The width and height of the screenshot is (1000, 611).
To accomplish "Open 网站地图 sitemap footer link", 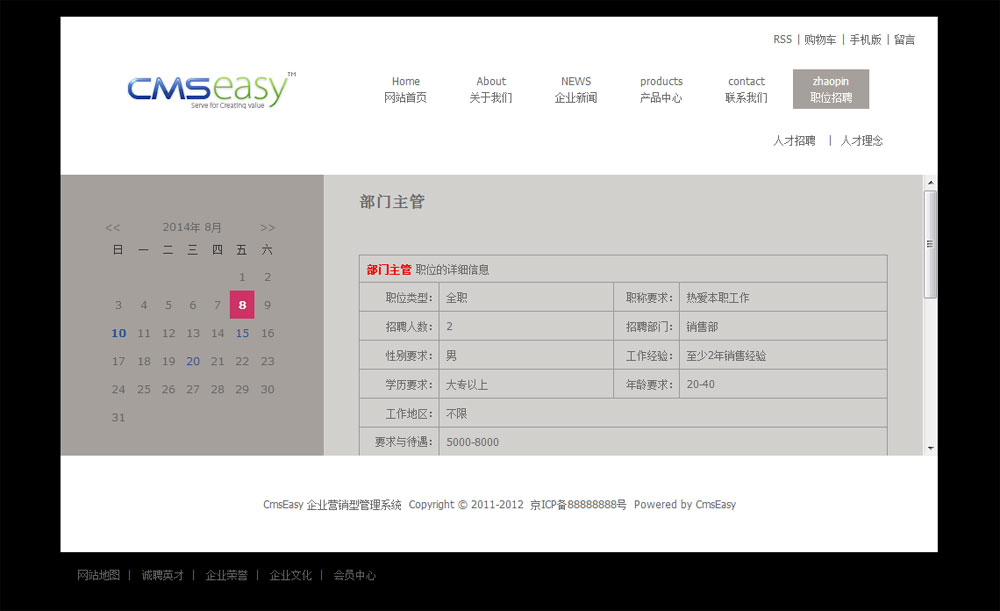I will click(98, 575).
